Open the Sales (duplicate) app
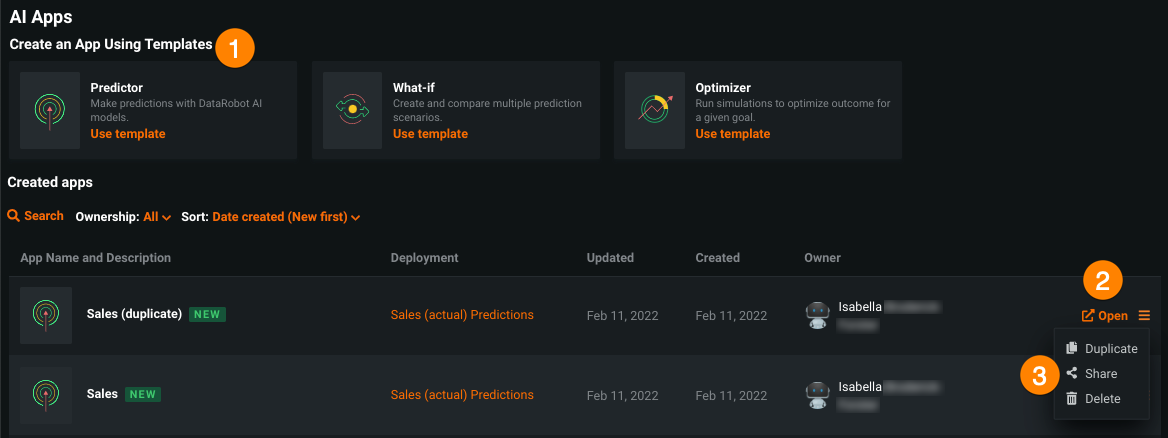This screenshot has width=1168, height=438. [1105, 316]
